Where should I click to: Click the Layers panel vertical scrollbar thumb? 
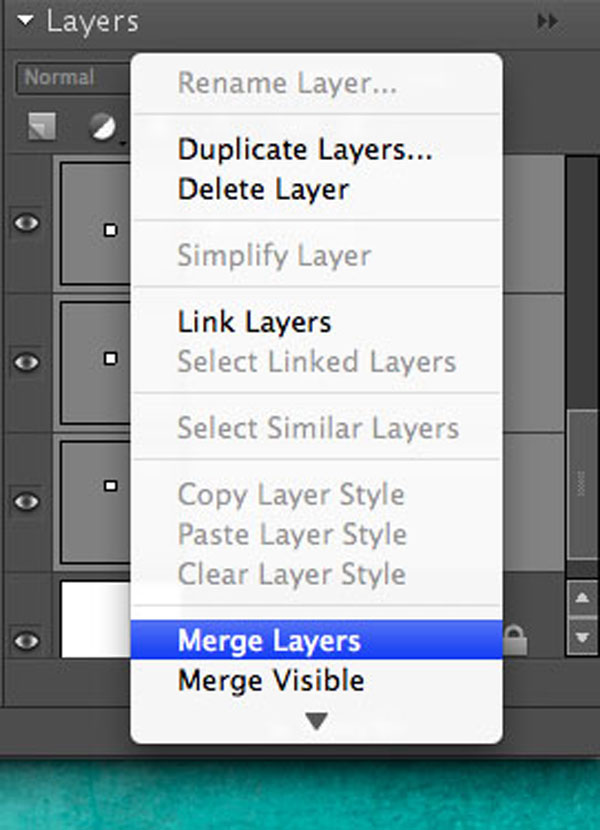point(581,483)
